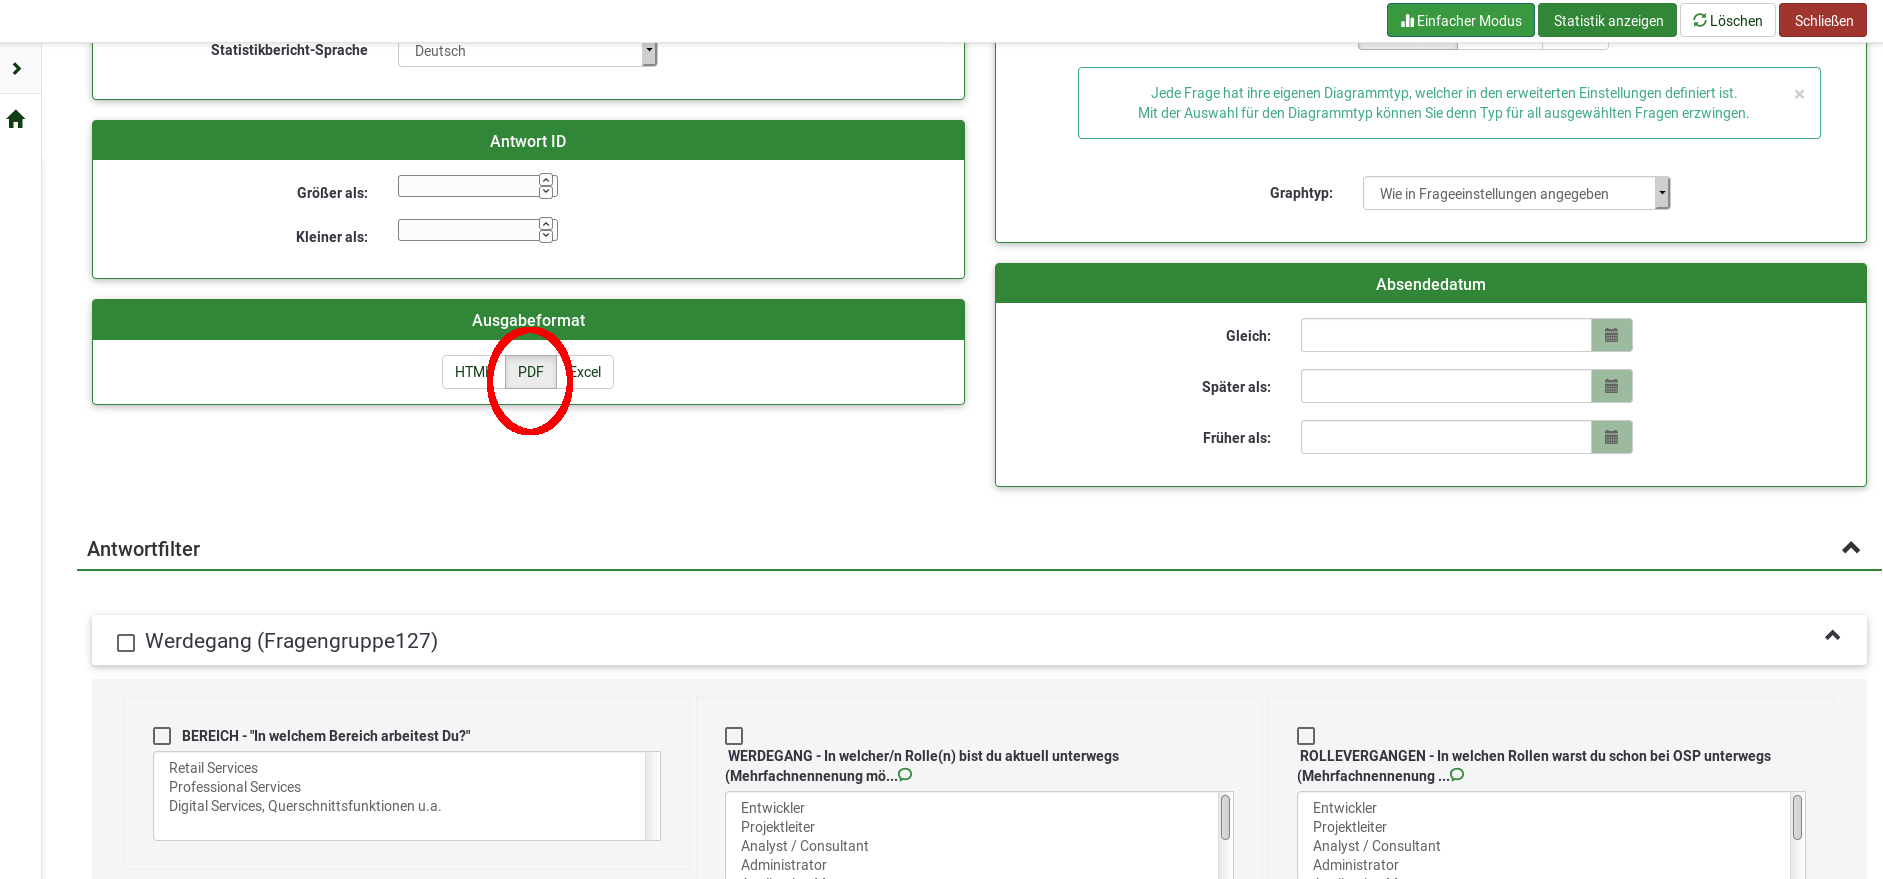Collapse the Werdegang question group panel
The height and width of the screenshot is (879, 1883).
[x=1833, y=636]
